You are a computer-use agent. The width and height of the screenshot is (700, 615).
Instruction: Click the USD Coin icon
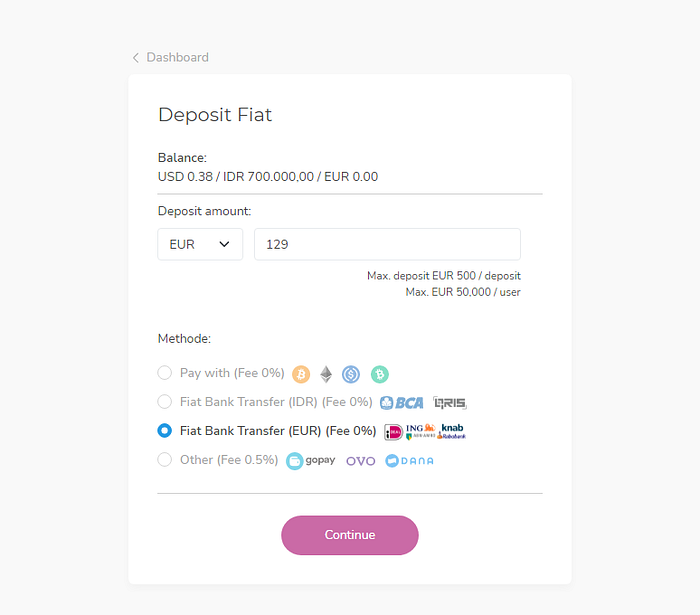(x=351, y=374)
